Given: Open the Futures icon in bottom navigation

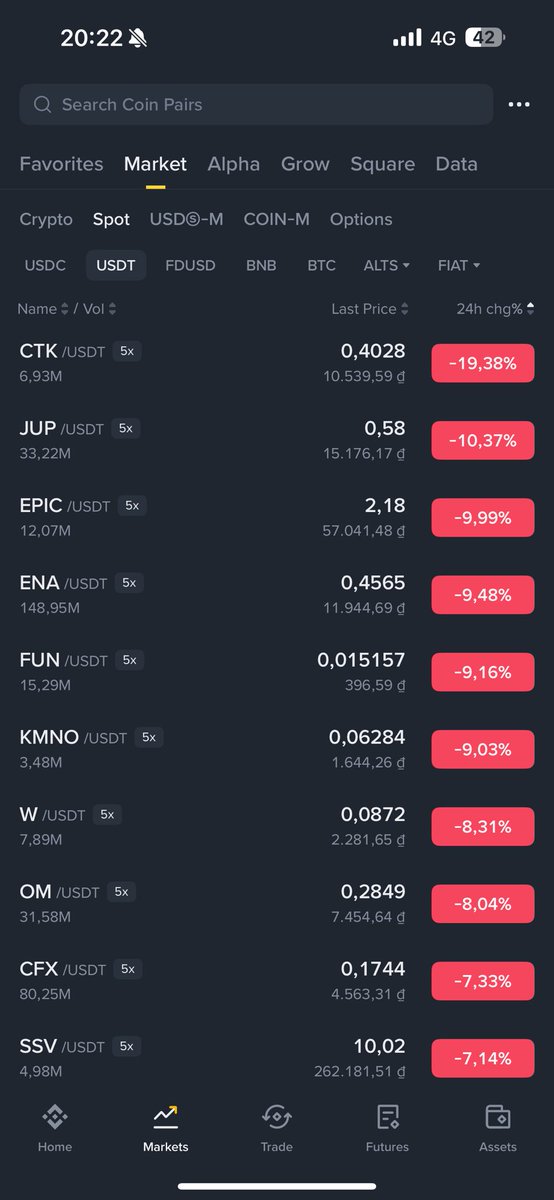Looking at the screenshot, I should (387, 1117).
